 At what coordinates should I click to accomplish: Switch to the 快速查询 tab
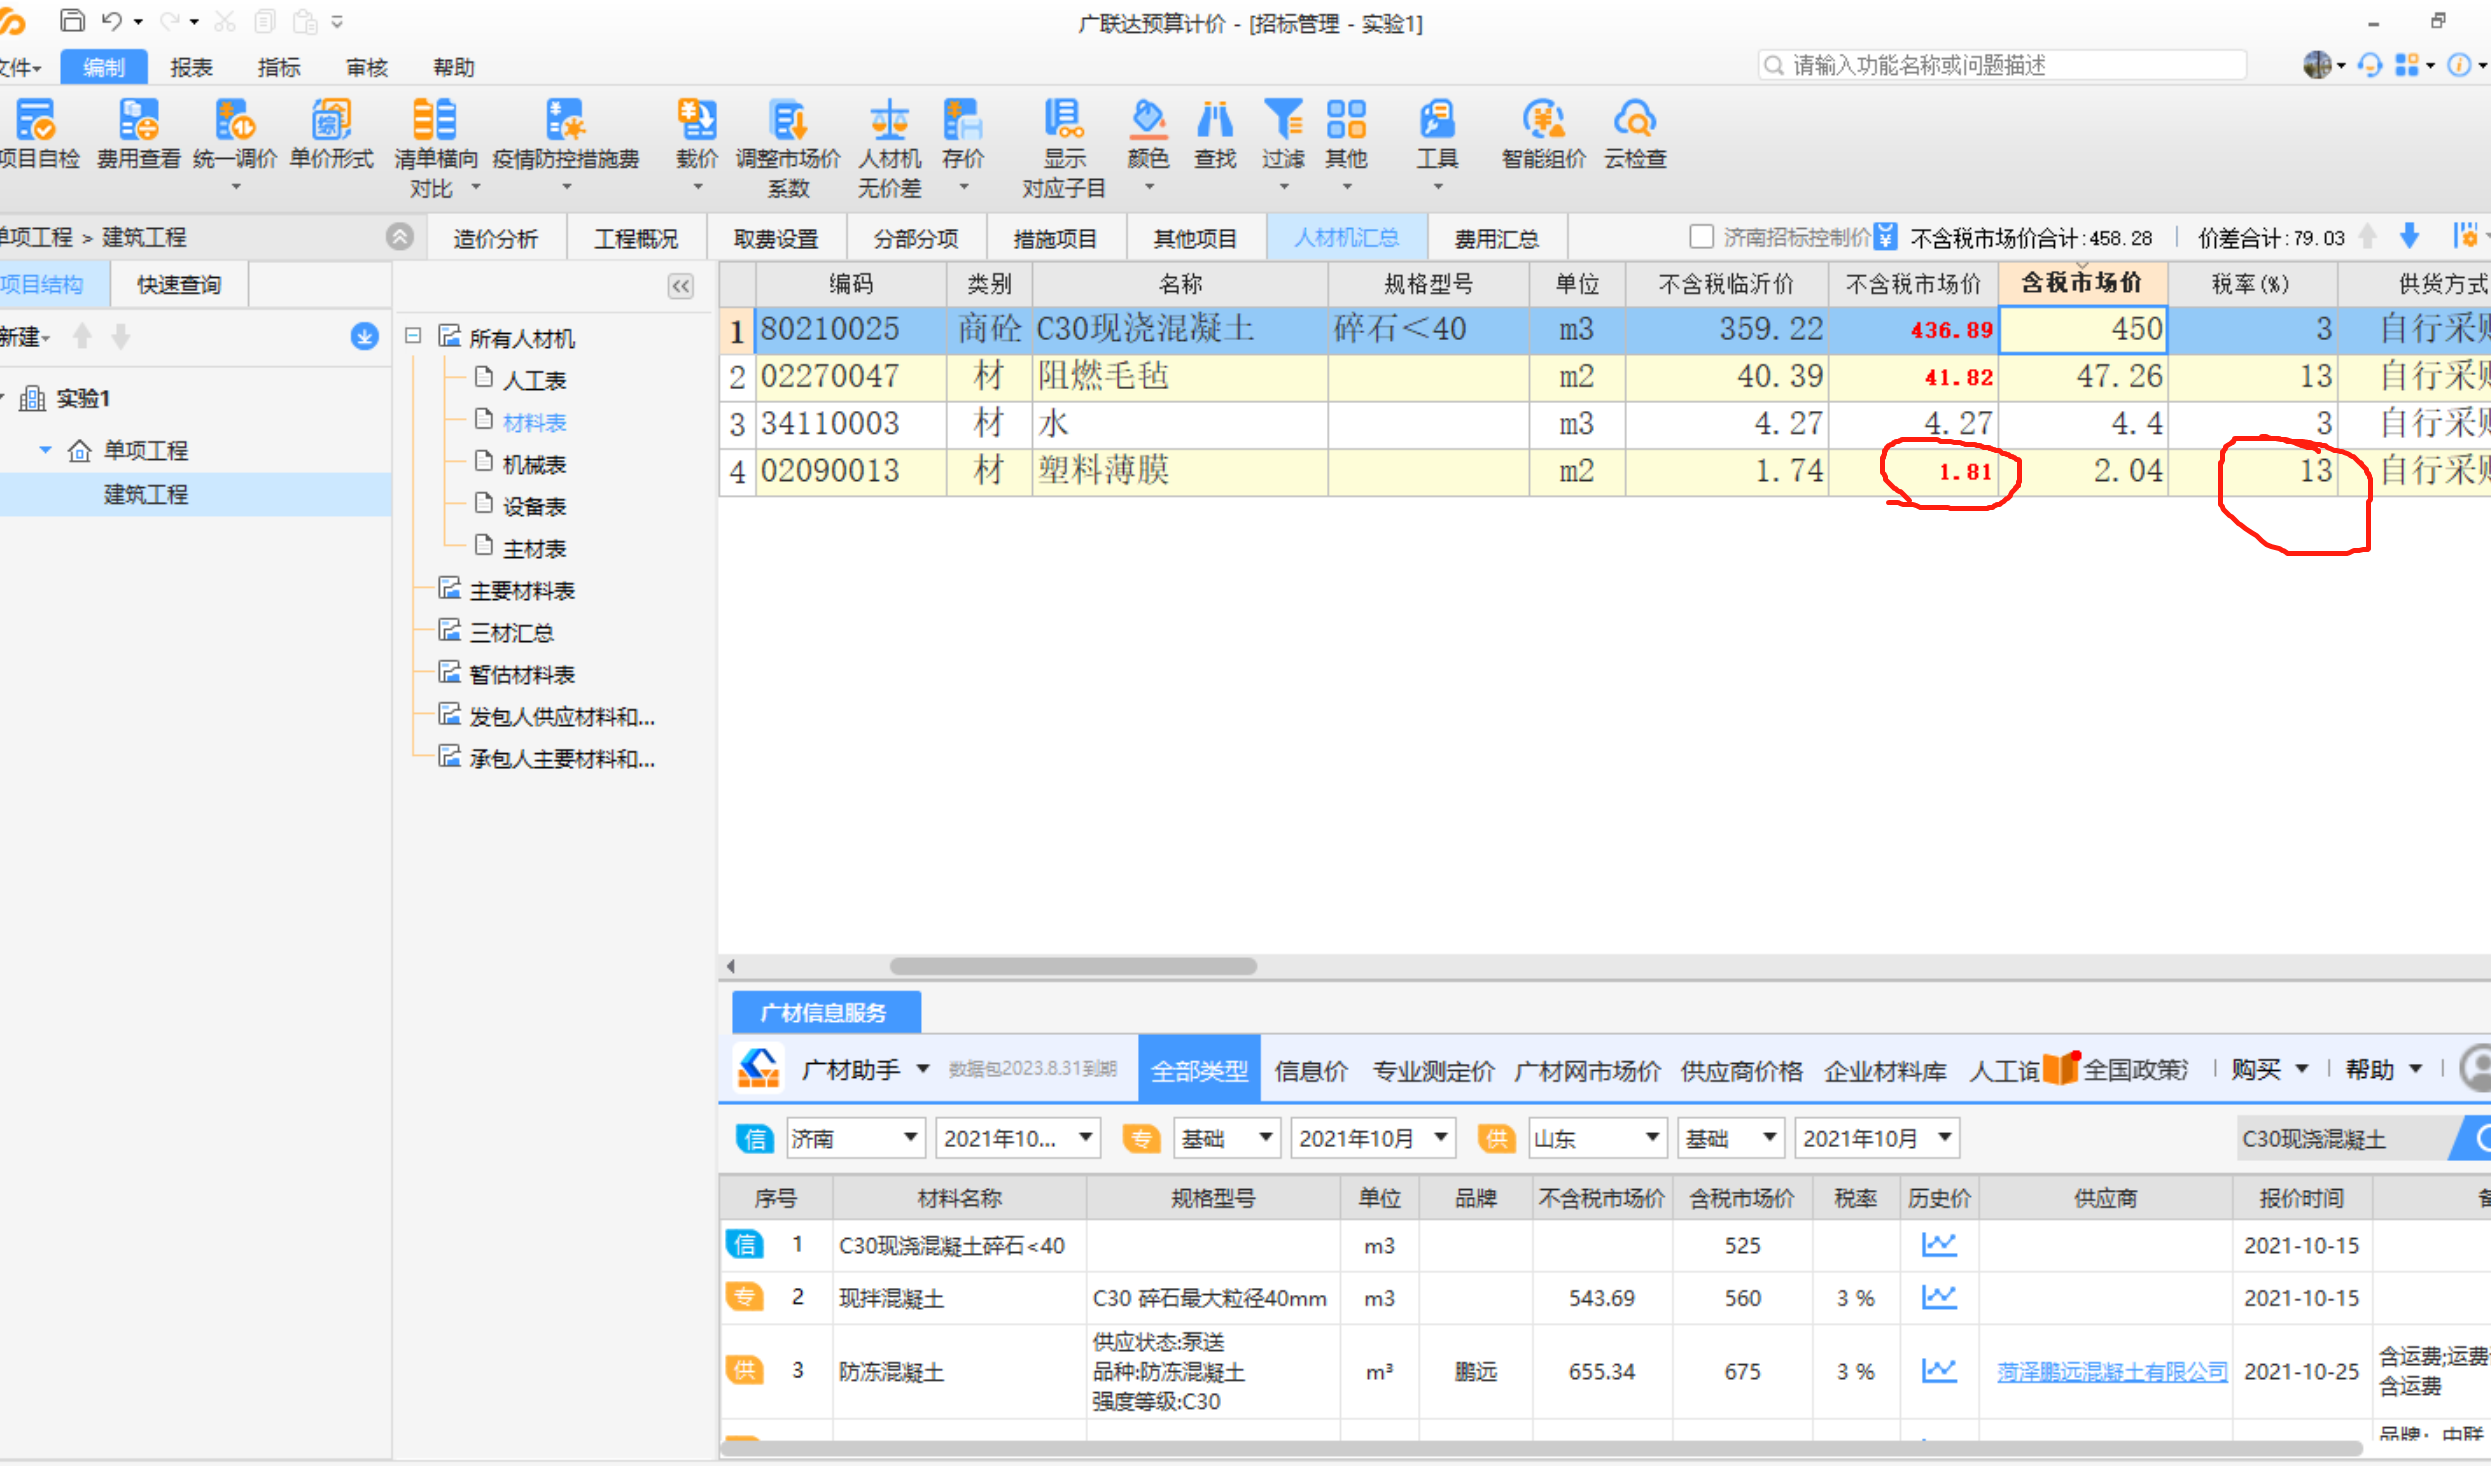pyautogui.click(x=179, y=285)
